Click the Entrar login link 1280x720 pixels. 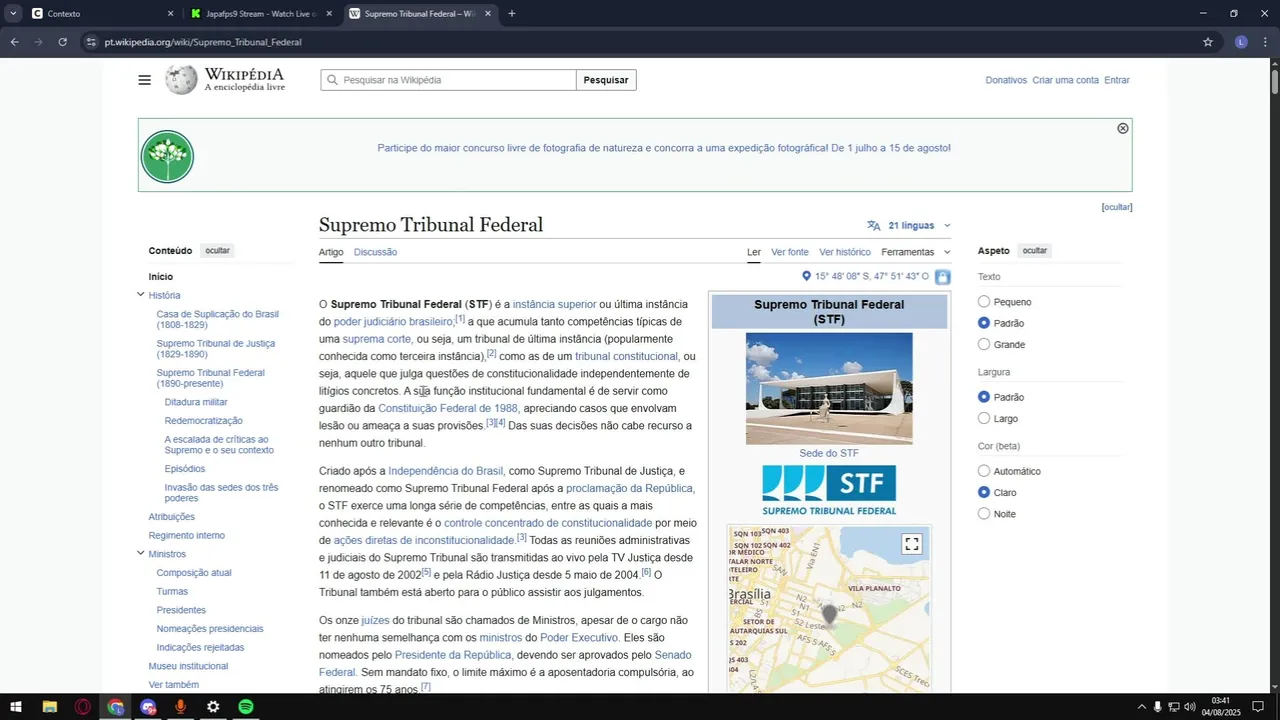coord(1117,80)
